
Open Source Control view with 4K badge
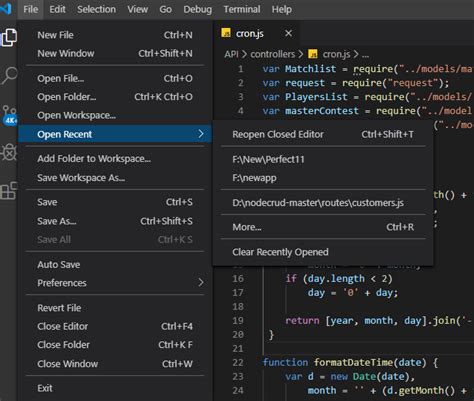(x=9, y=115)
